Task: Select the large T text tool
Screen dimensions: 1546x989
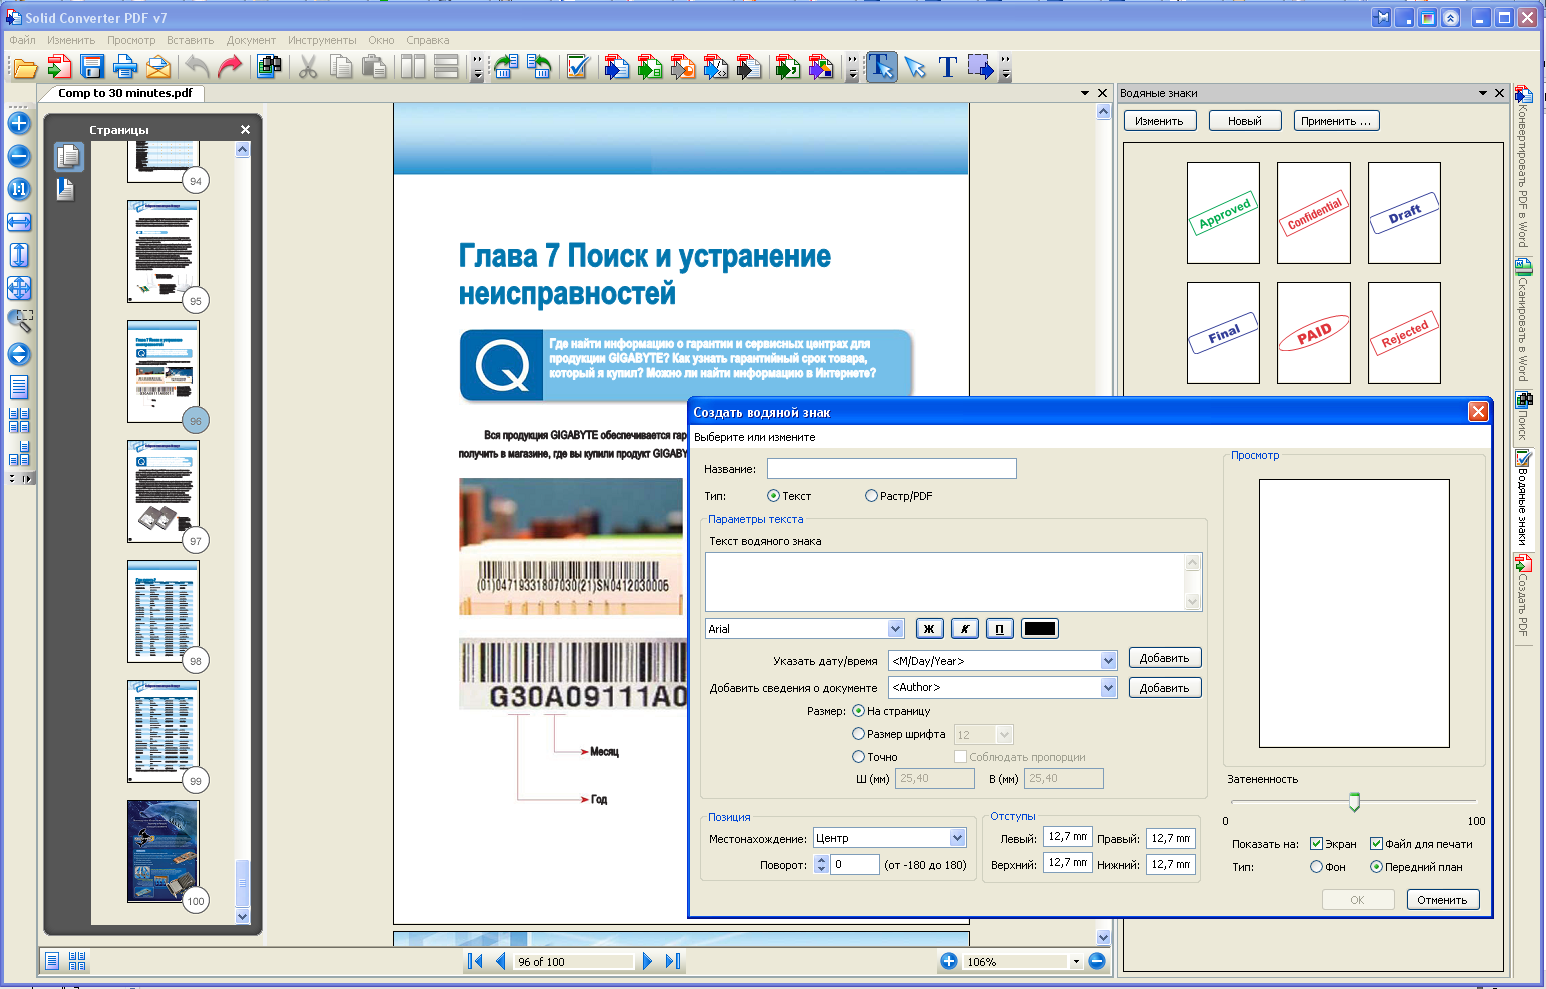Action: coord(948,68)
